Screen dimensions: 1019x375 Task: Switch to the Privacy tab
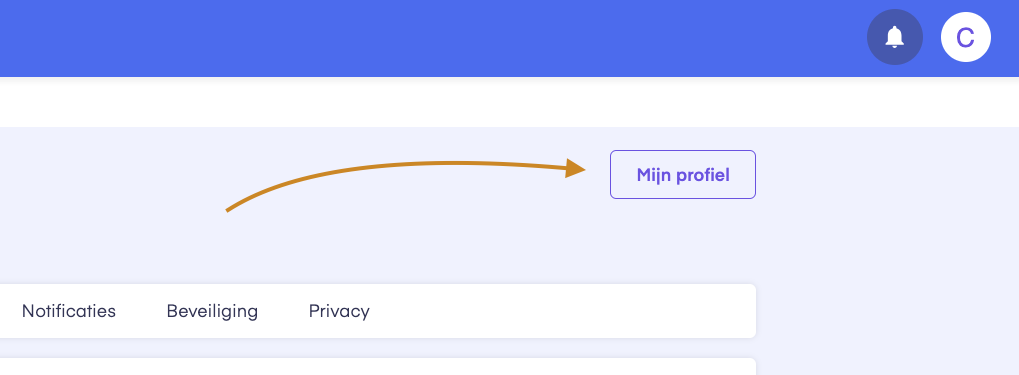click(x=339, y=311)
